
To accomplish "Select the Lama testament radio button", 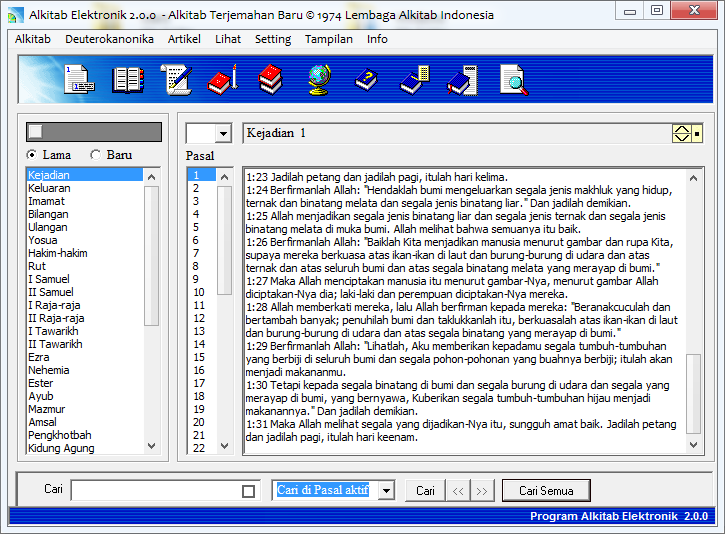I will [x=31, y=154].
